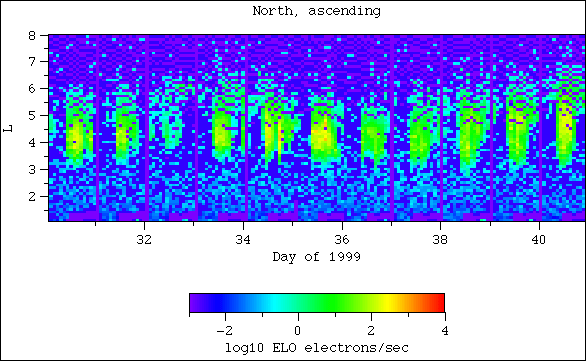Click the colorbar label 'log10 ELO electrons/sec'
This screenshot has width=586, height=361.
point(317,348)
